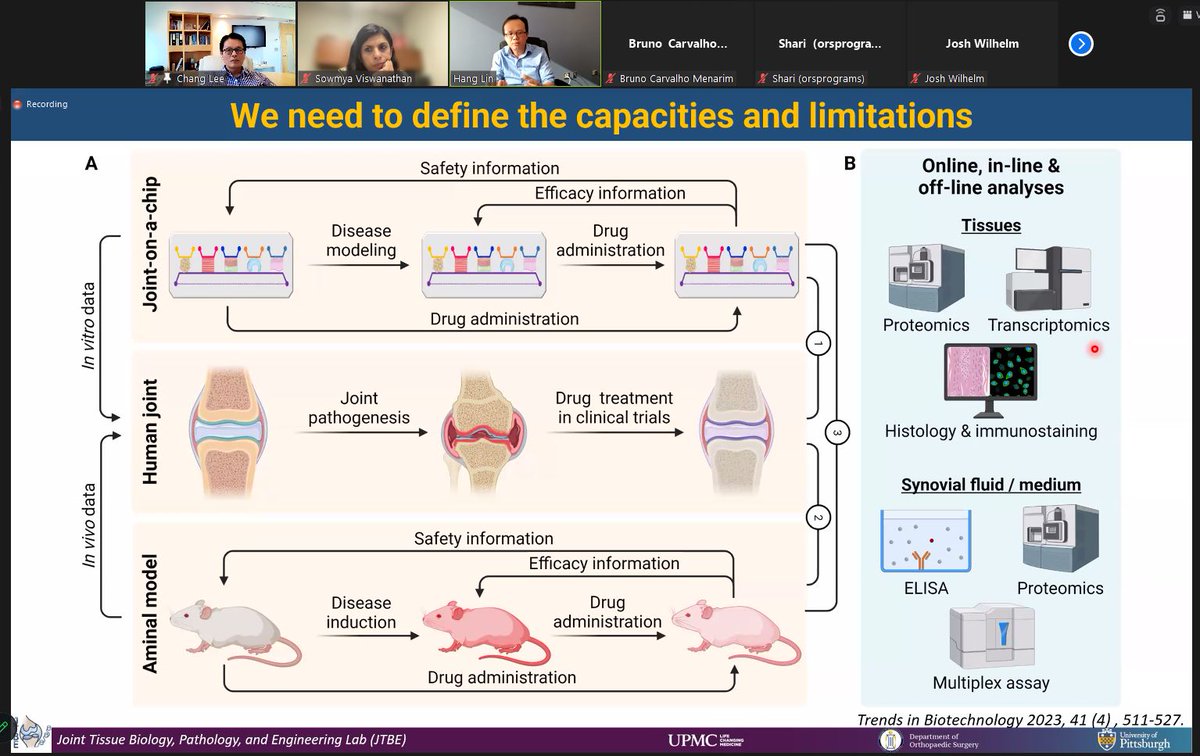Select Sowmya Viswanathan's video thumbnail

coord(371,43)
